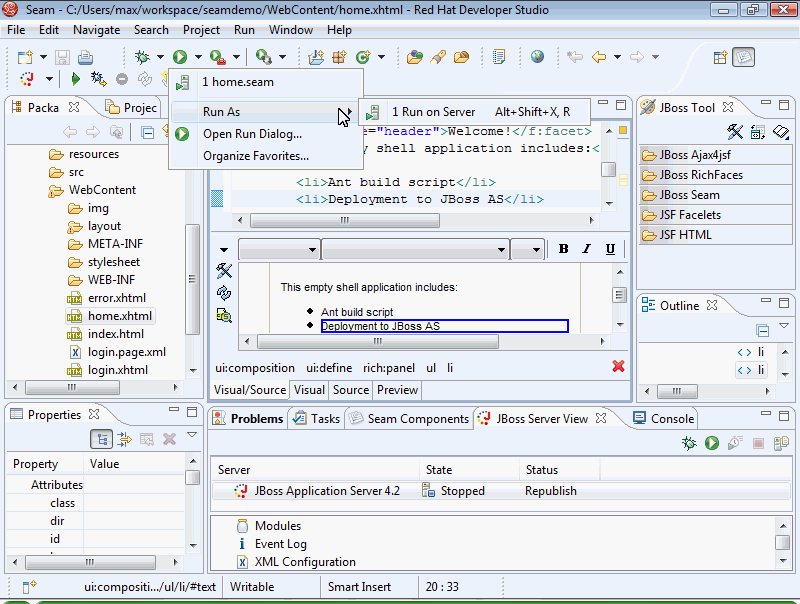
Task: Click the green Run button in main toolbar
Action: click(180, 57)
